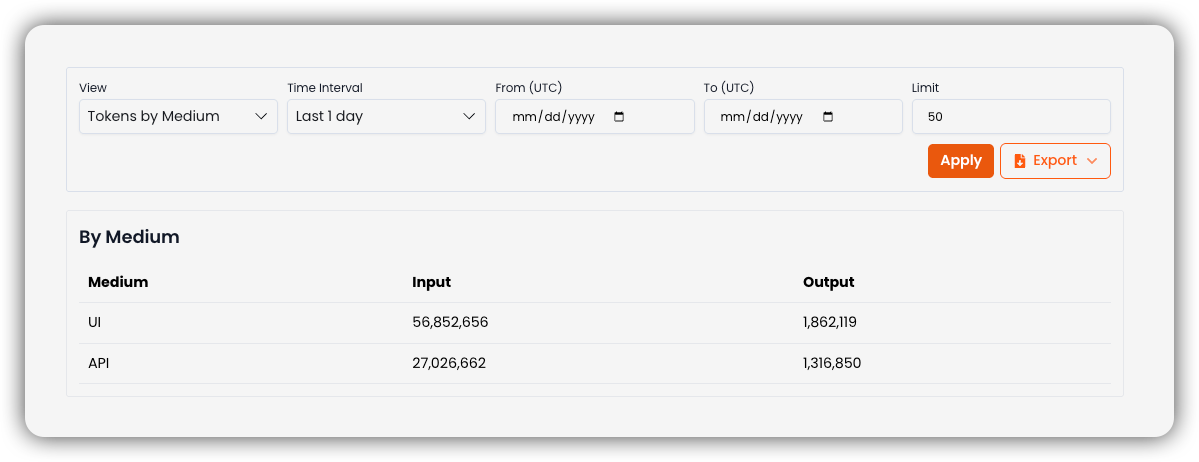Open the calendar picker icon in To (UTC)
This screenshot has height=462, width=1199.
(x=827, y=117)
